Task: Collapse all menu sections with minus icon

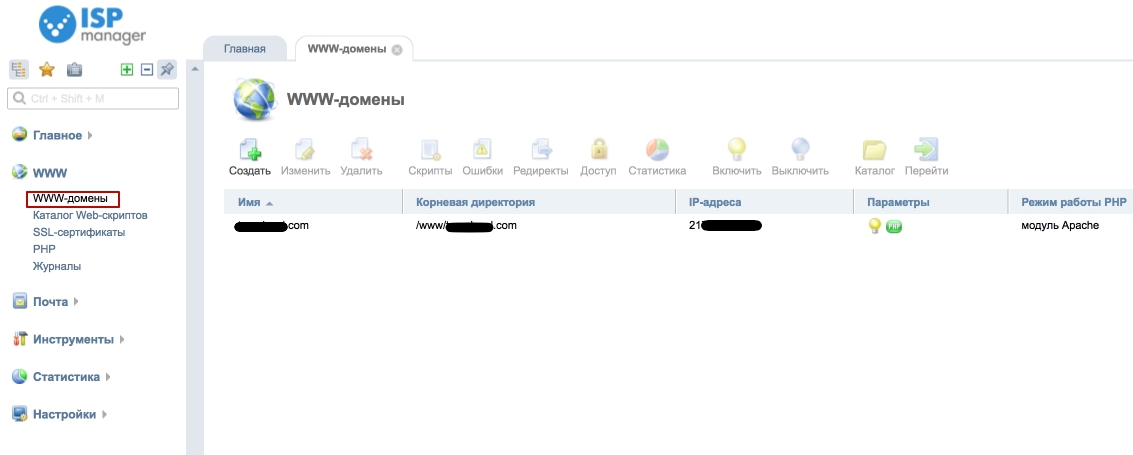Action: (146, 70)
